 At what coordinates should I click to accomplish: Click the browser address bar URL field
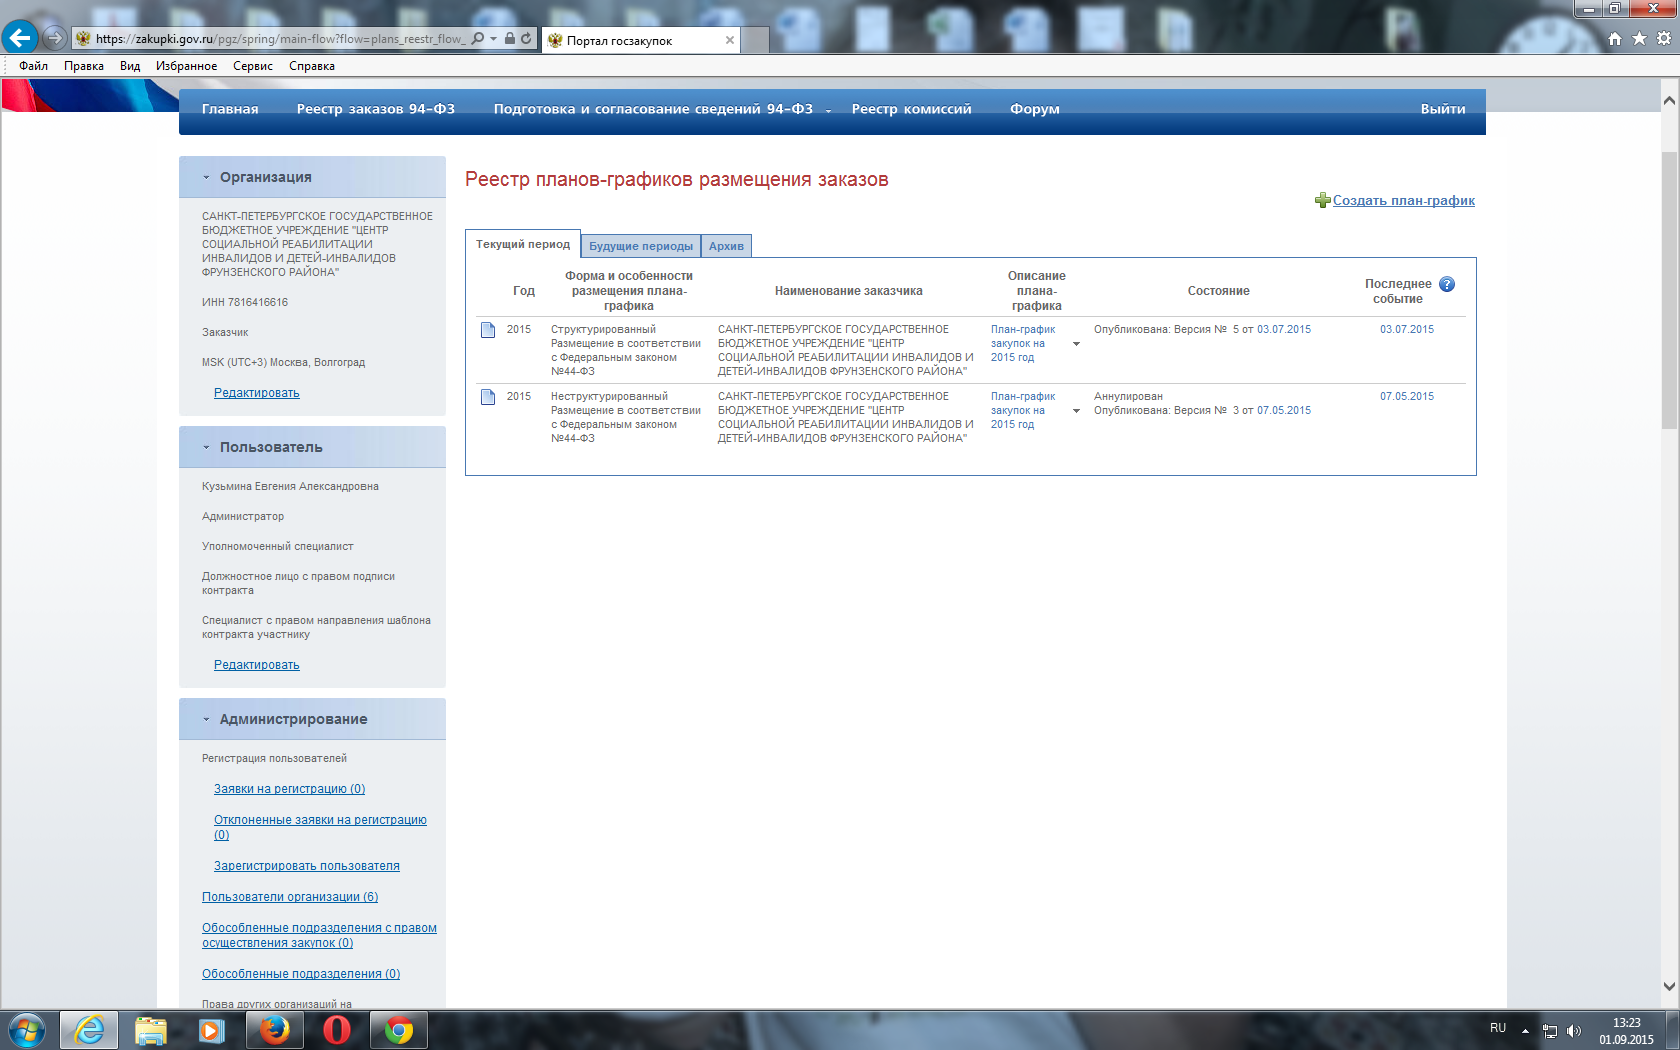(x=280, y=39)
